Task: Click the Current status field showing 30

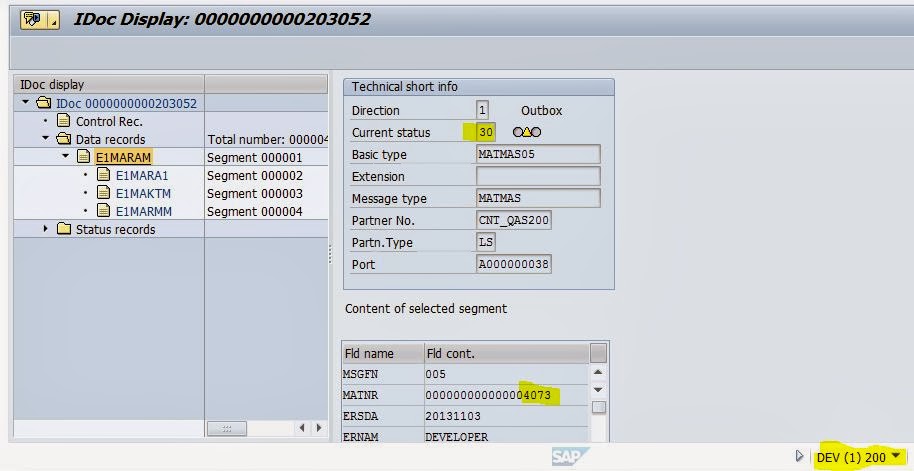Action: 486,132
